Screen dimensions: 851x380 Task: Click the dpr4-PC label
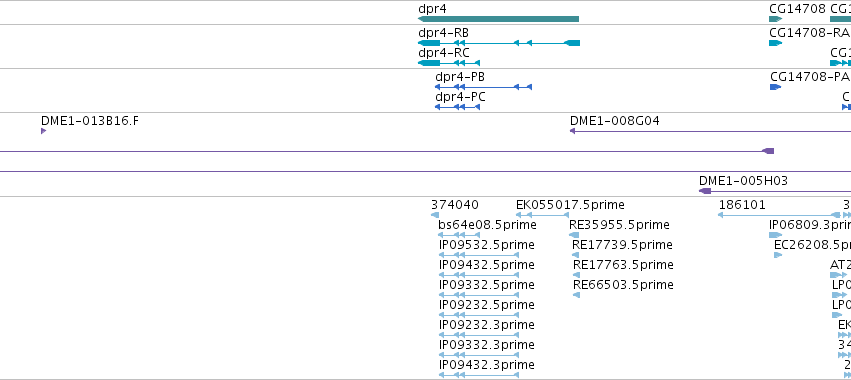coord(460,97)
